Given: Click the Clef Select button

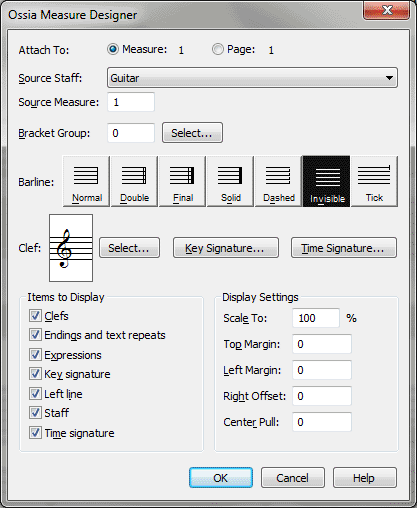Looking at the screenshot, I should (x=129, y=248).
